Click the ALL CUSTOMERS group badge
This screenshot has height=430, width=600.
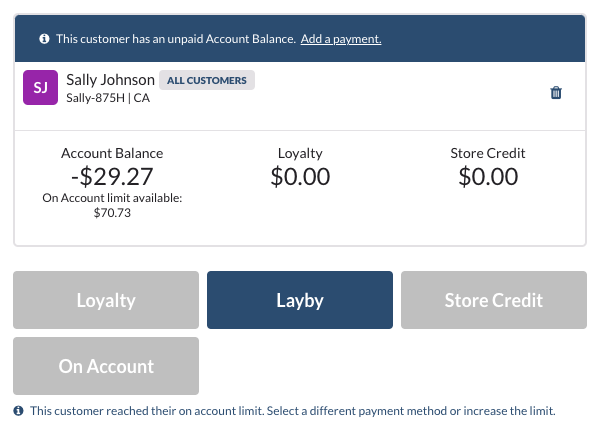coord(207,80)
